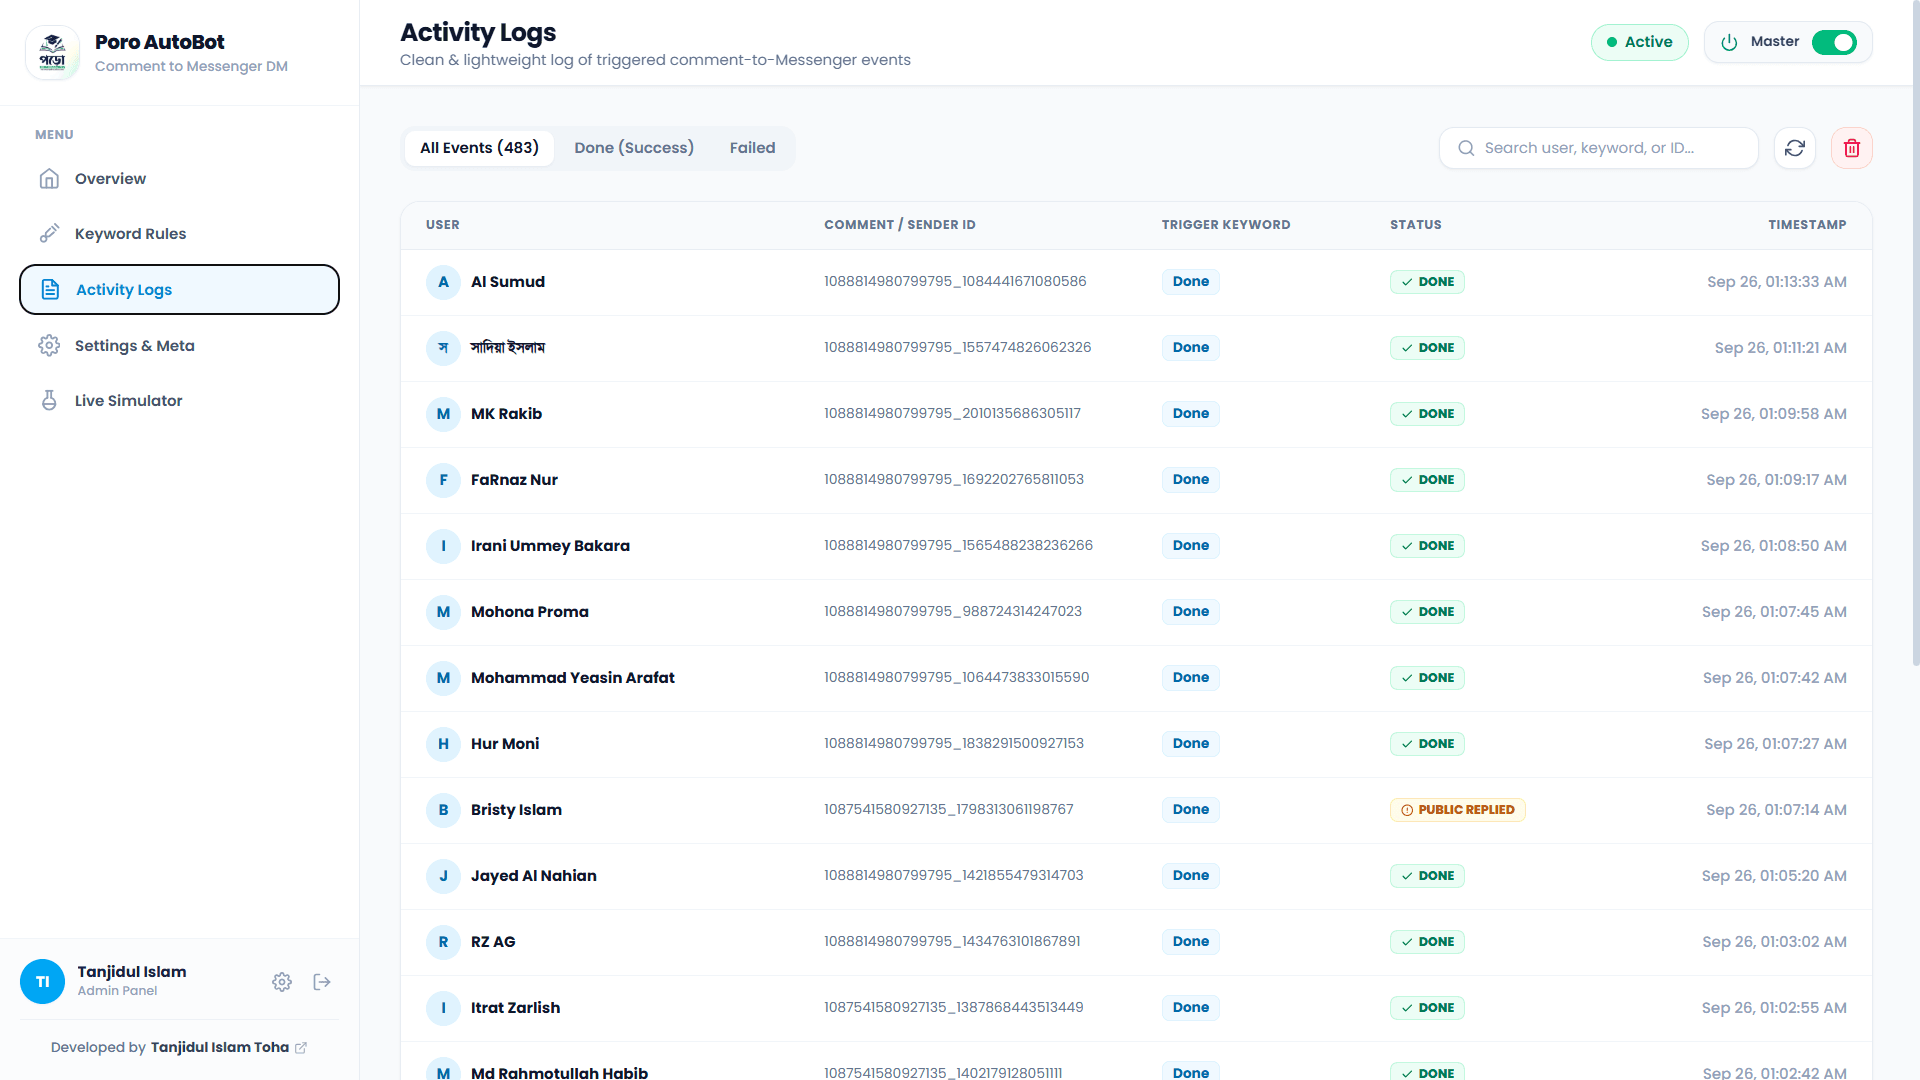Click the Jayed Al Nahian user name

click(x=534, y=876)
